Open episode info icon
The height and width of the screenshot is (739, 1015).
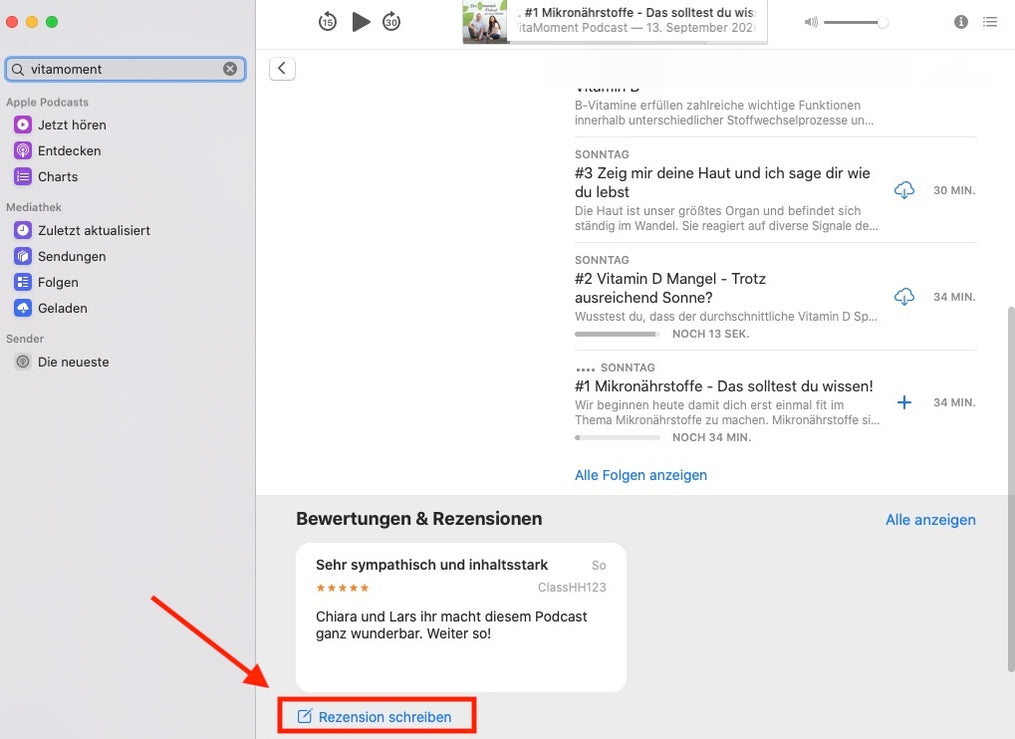[x=961, y=21]
